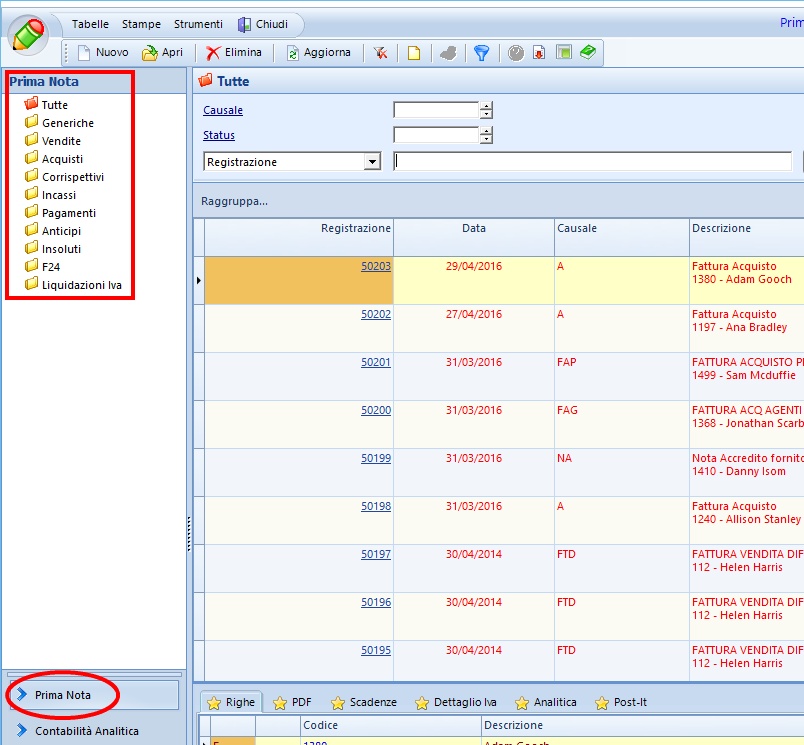The width and height of the screenshot is (804, 745).
Task: Open the Stampe menu
Action: click(141, 24)
